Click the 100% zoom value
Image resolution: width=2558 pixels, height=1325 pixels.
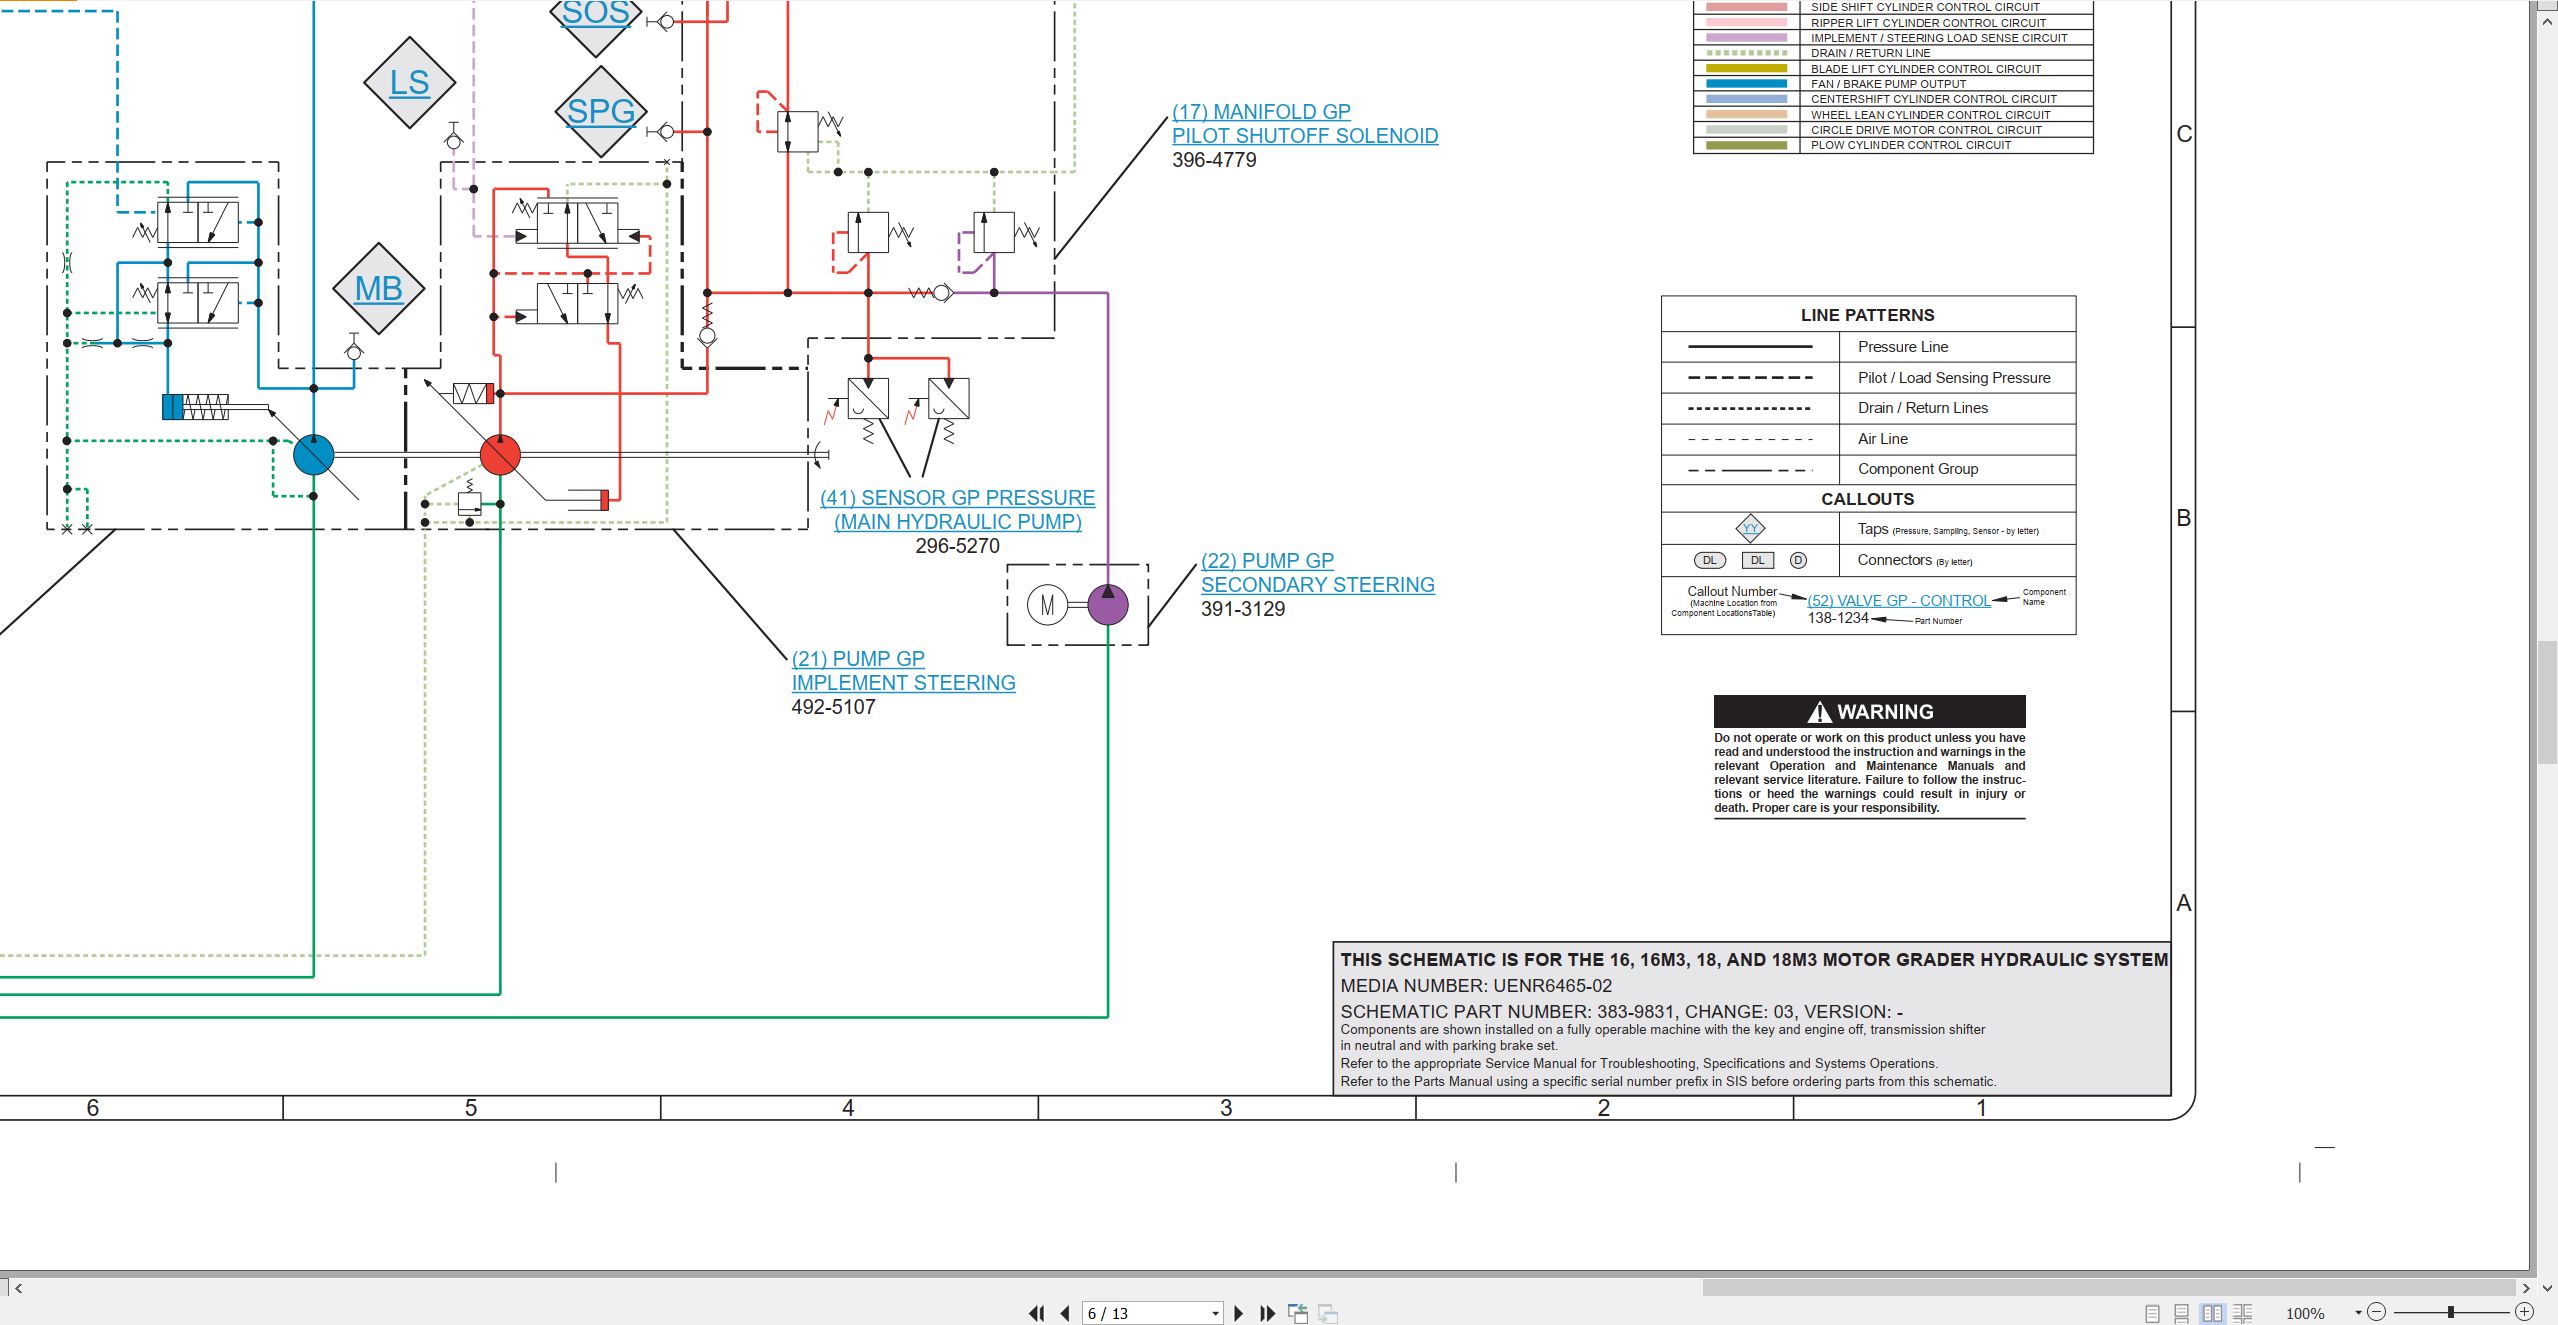click(2304, 1314)
